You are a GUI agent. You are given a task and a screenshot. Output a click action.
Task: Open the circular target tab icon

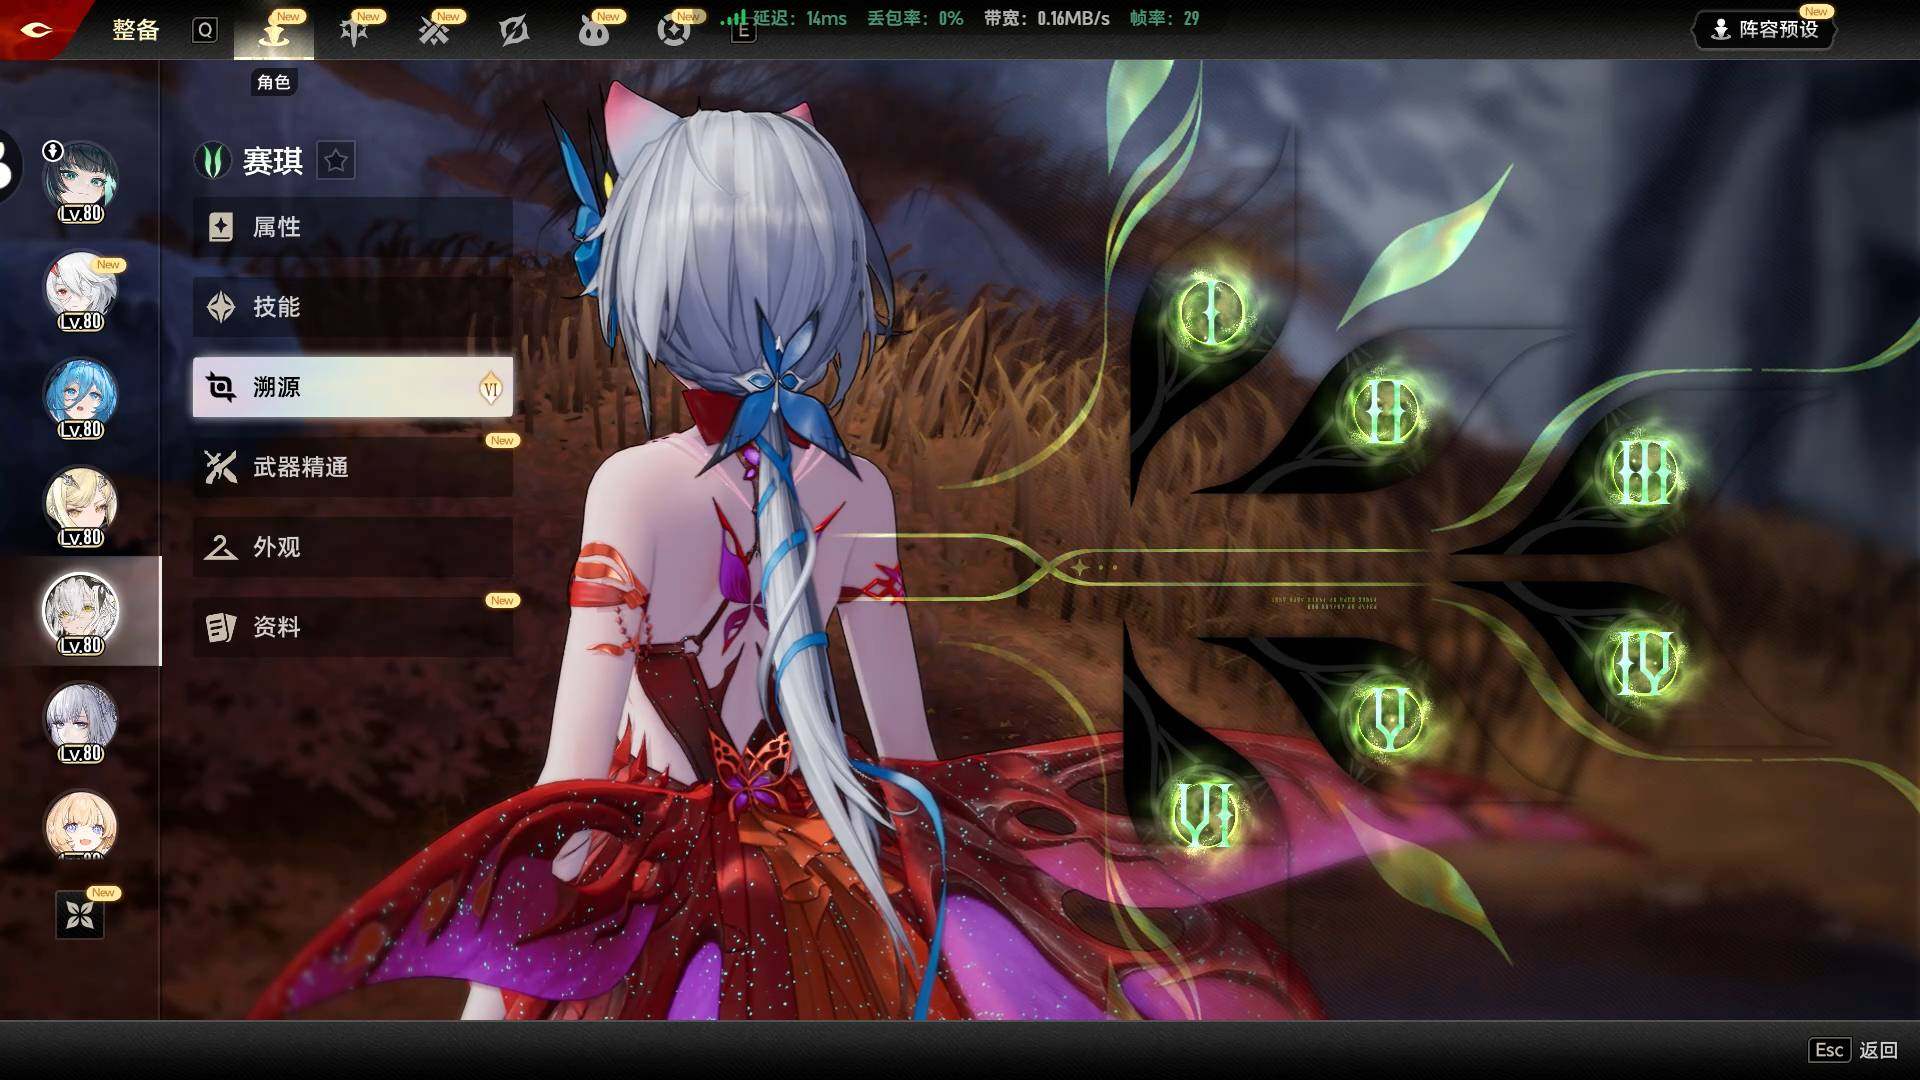pyautogui.click(x=674, y=31)
